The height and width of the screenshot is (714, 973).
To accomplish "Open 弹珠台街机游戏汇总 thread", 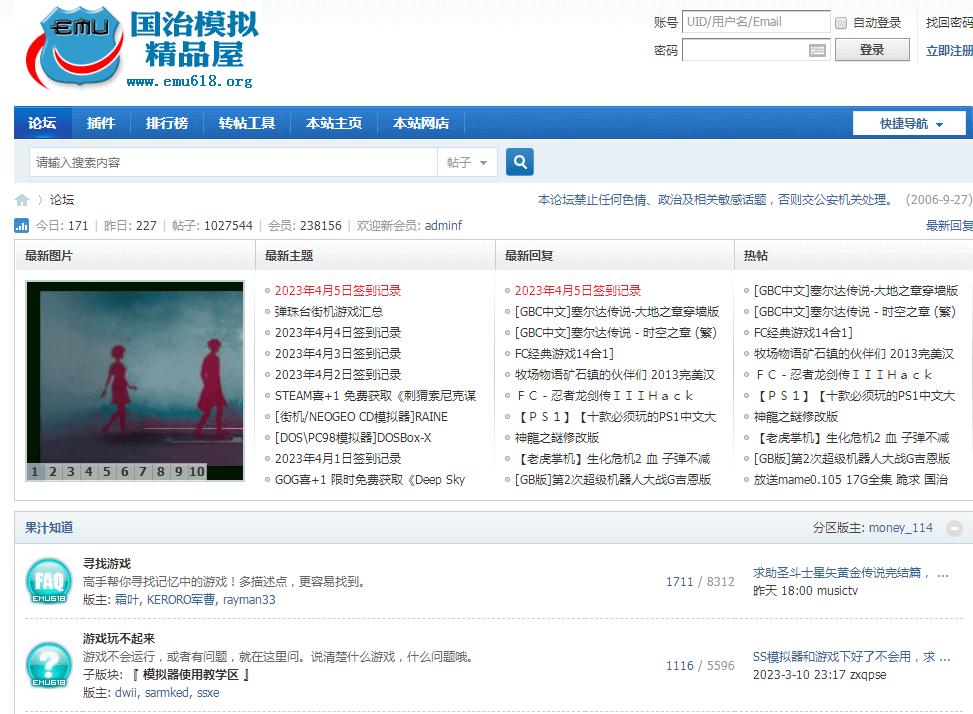I will pos(328,311).
